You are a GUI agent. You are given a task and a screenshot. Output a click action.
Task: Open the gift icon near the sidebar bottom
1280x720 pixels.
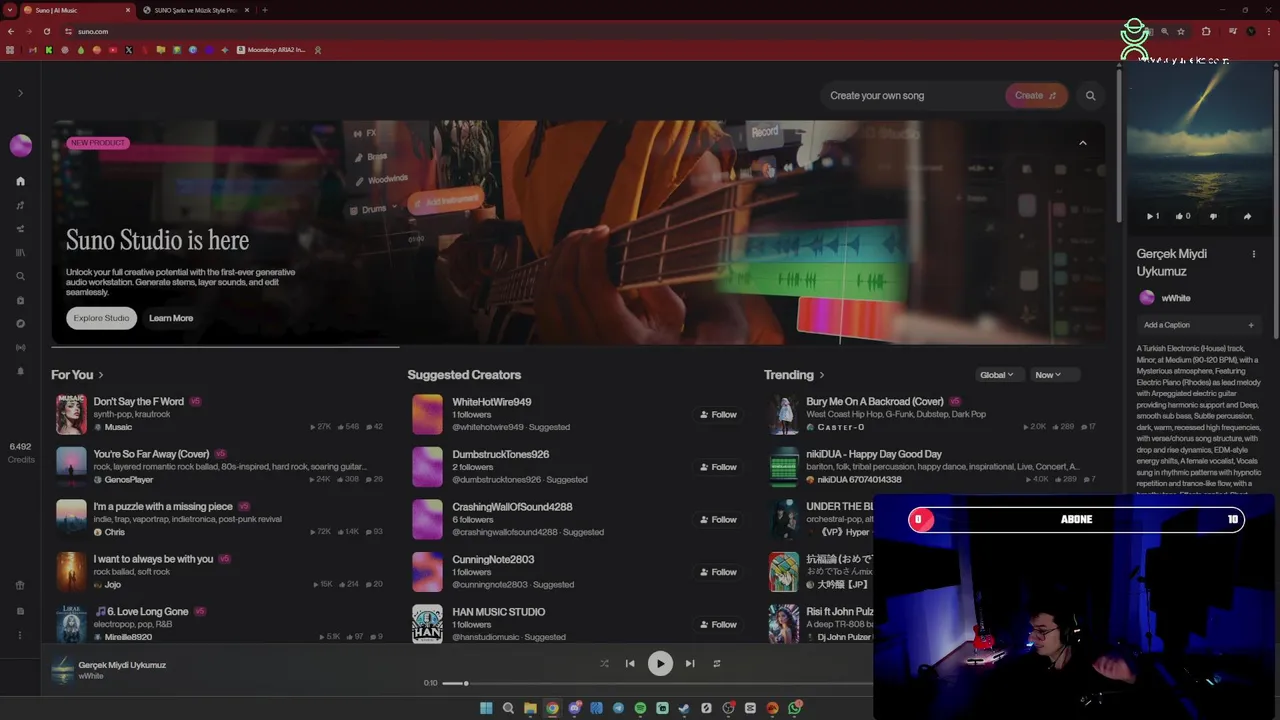[x=20, y=586]
